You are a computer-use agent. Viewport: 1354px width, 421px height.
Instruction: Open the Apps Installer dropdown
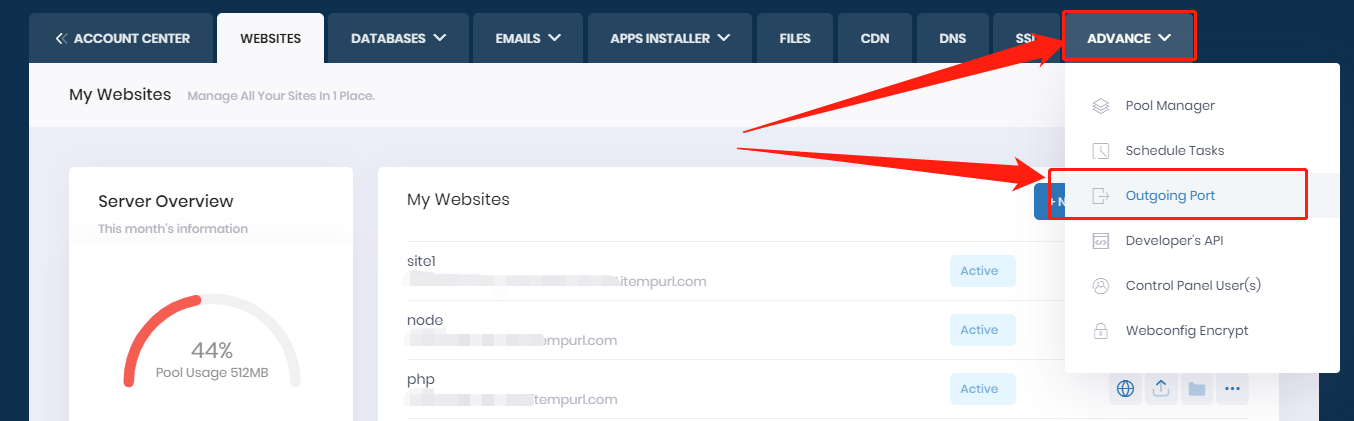pos(670,39)
